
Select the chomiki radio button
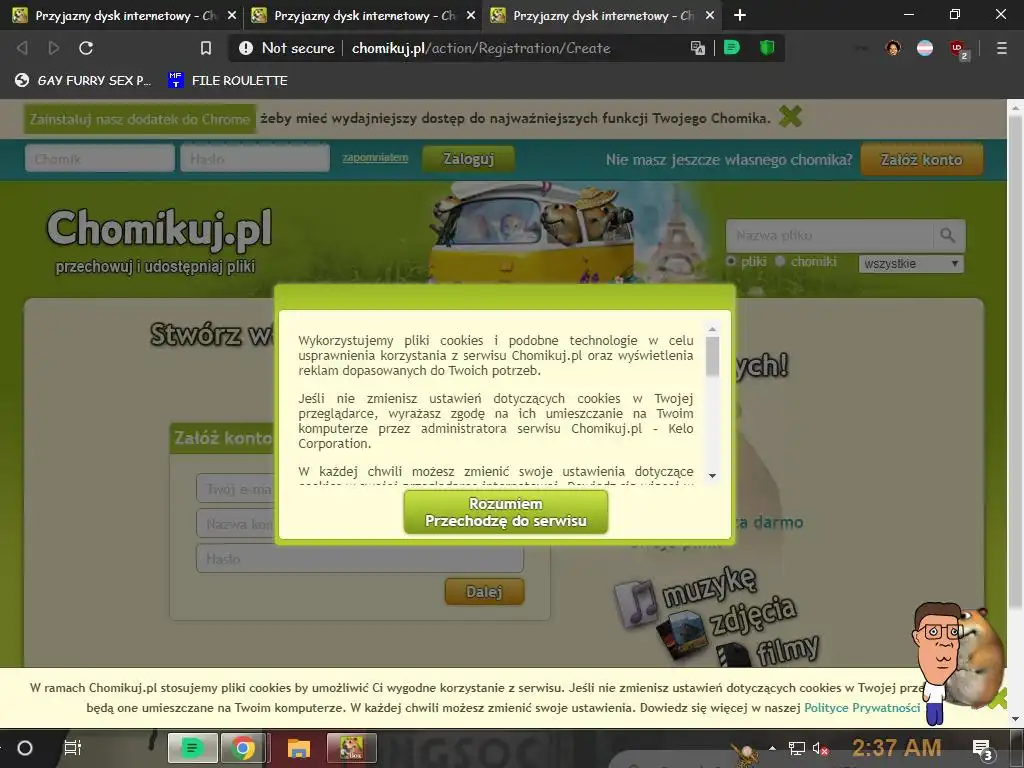click(780, 261)
